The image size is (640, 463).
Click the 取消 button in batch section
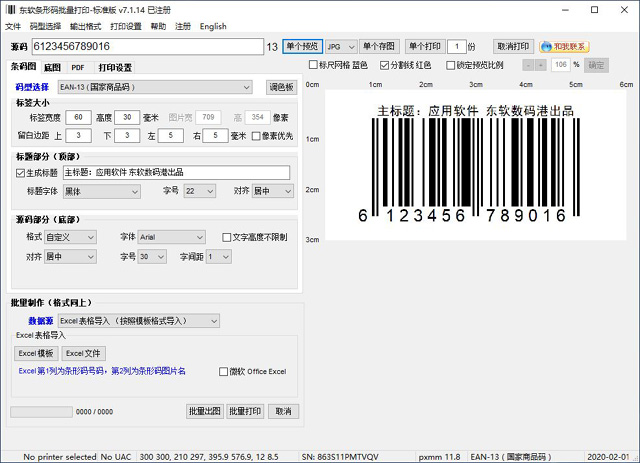click(283, 412)
